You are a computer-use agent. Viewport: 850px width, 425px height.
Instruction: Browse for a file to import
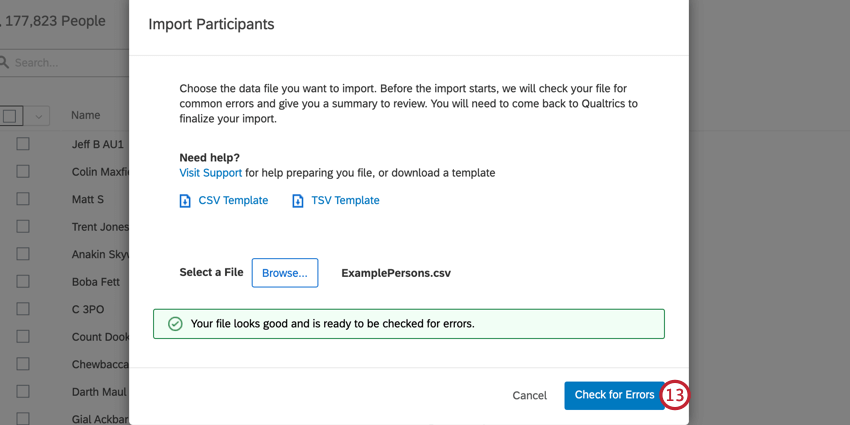[285, 273]
